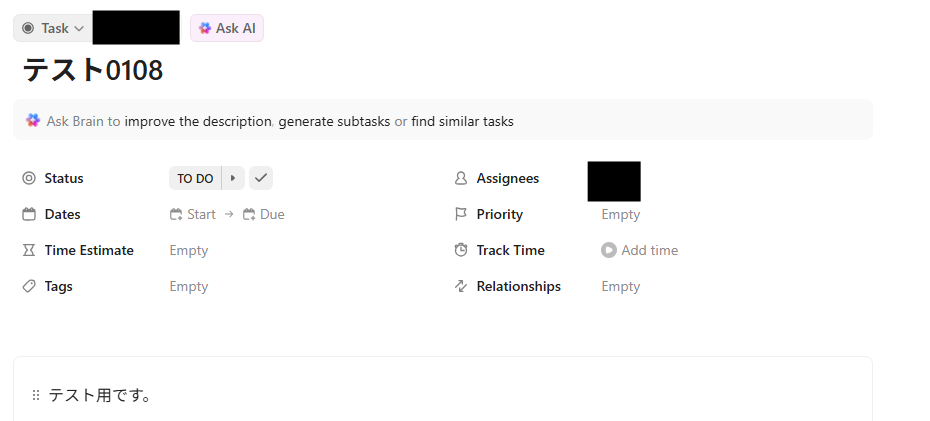Mark task complete with checkmark button
This screenshot has height=421, width=930.
click(261, 178)
